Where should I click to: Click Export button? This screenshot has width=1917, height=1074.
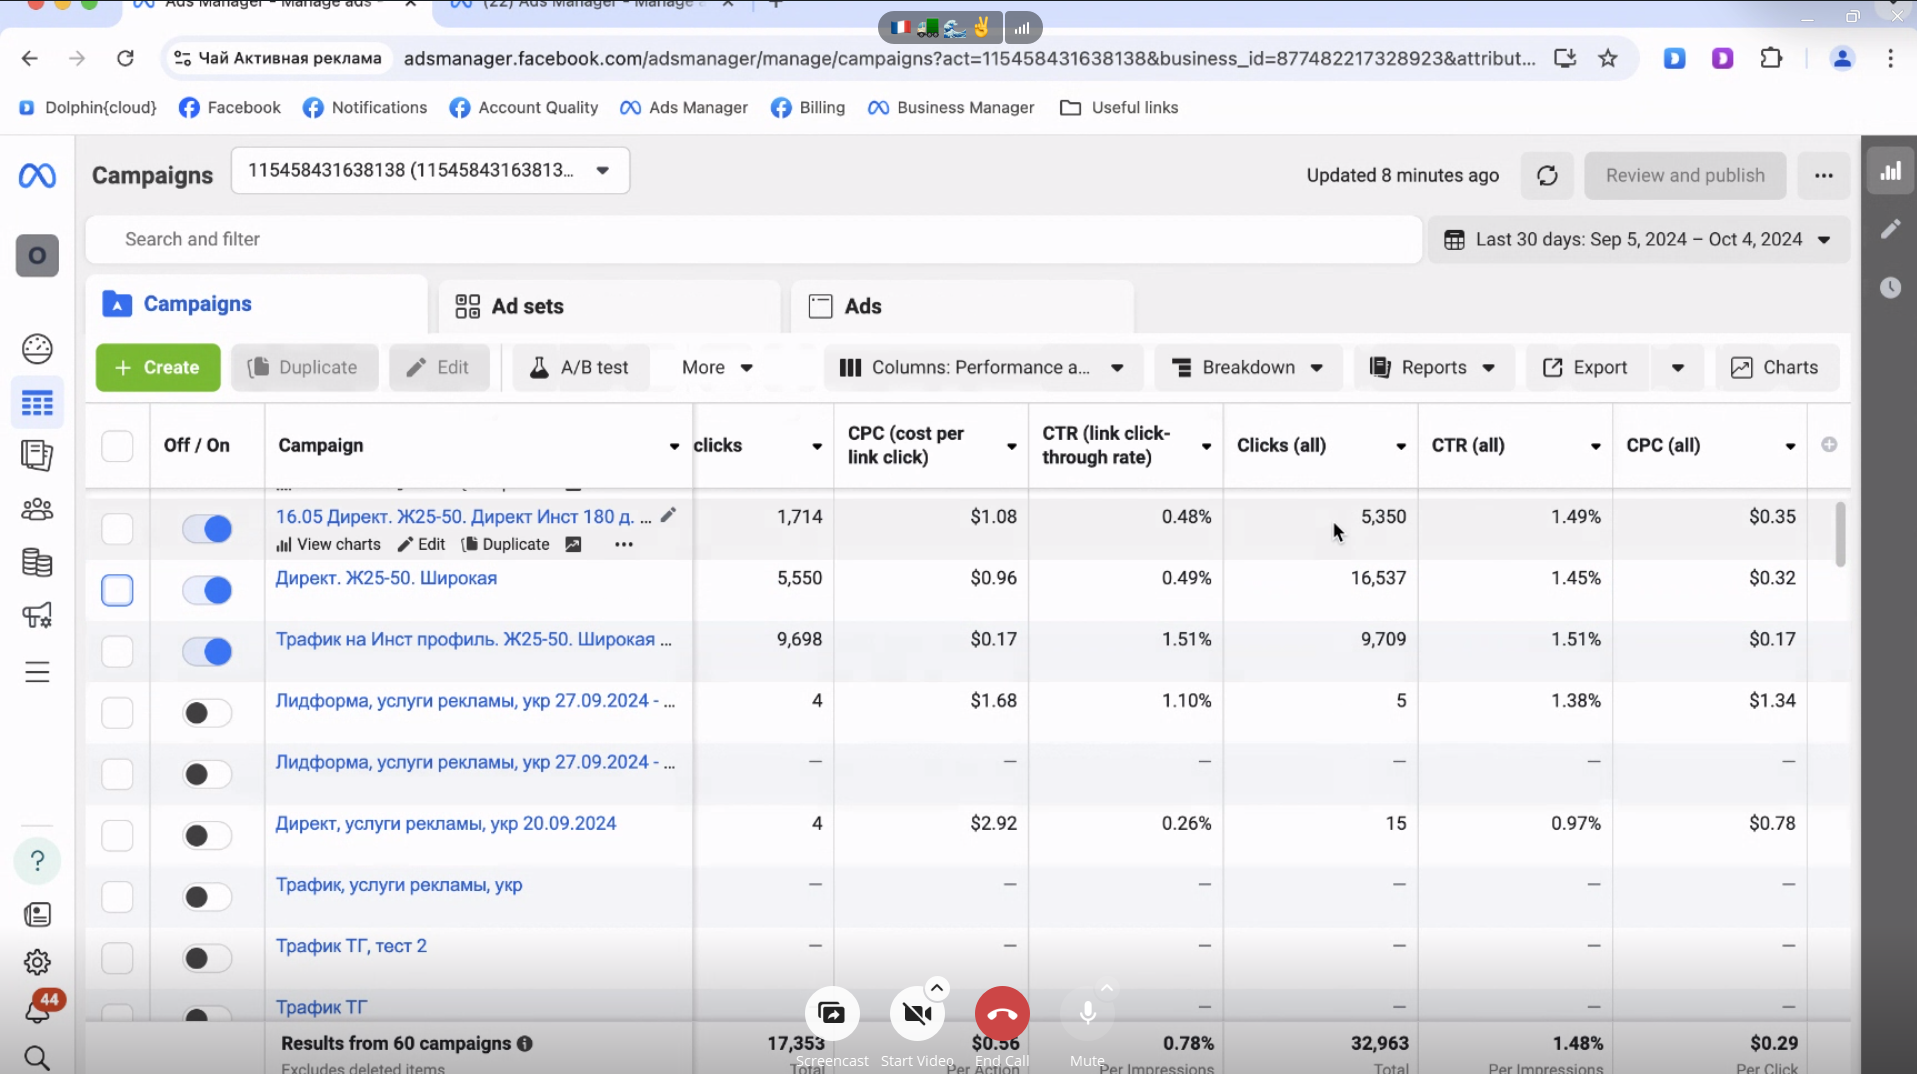click(x=1585, y=368)
